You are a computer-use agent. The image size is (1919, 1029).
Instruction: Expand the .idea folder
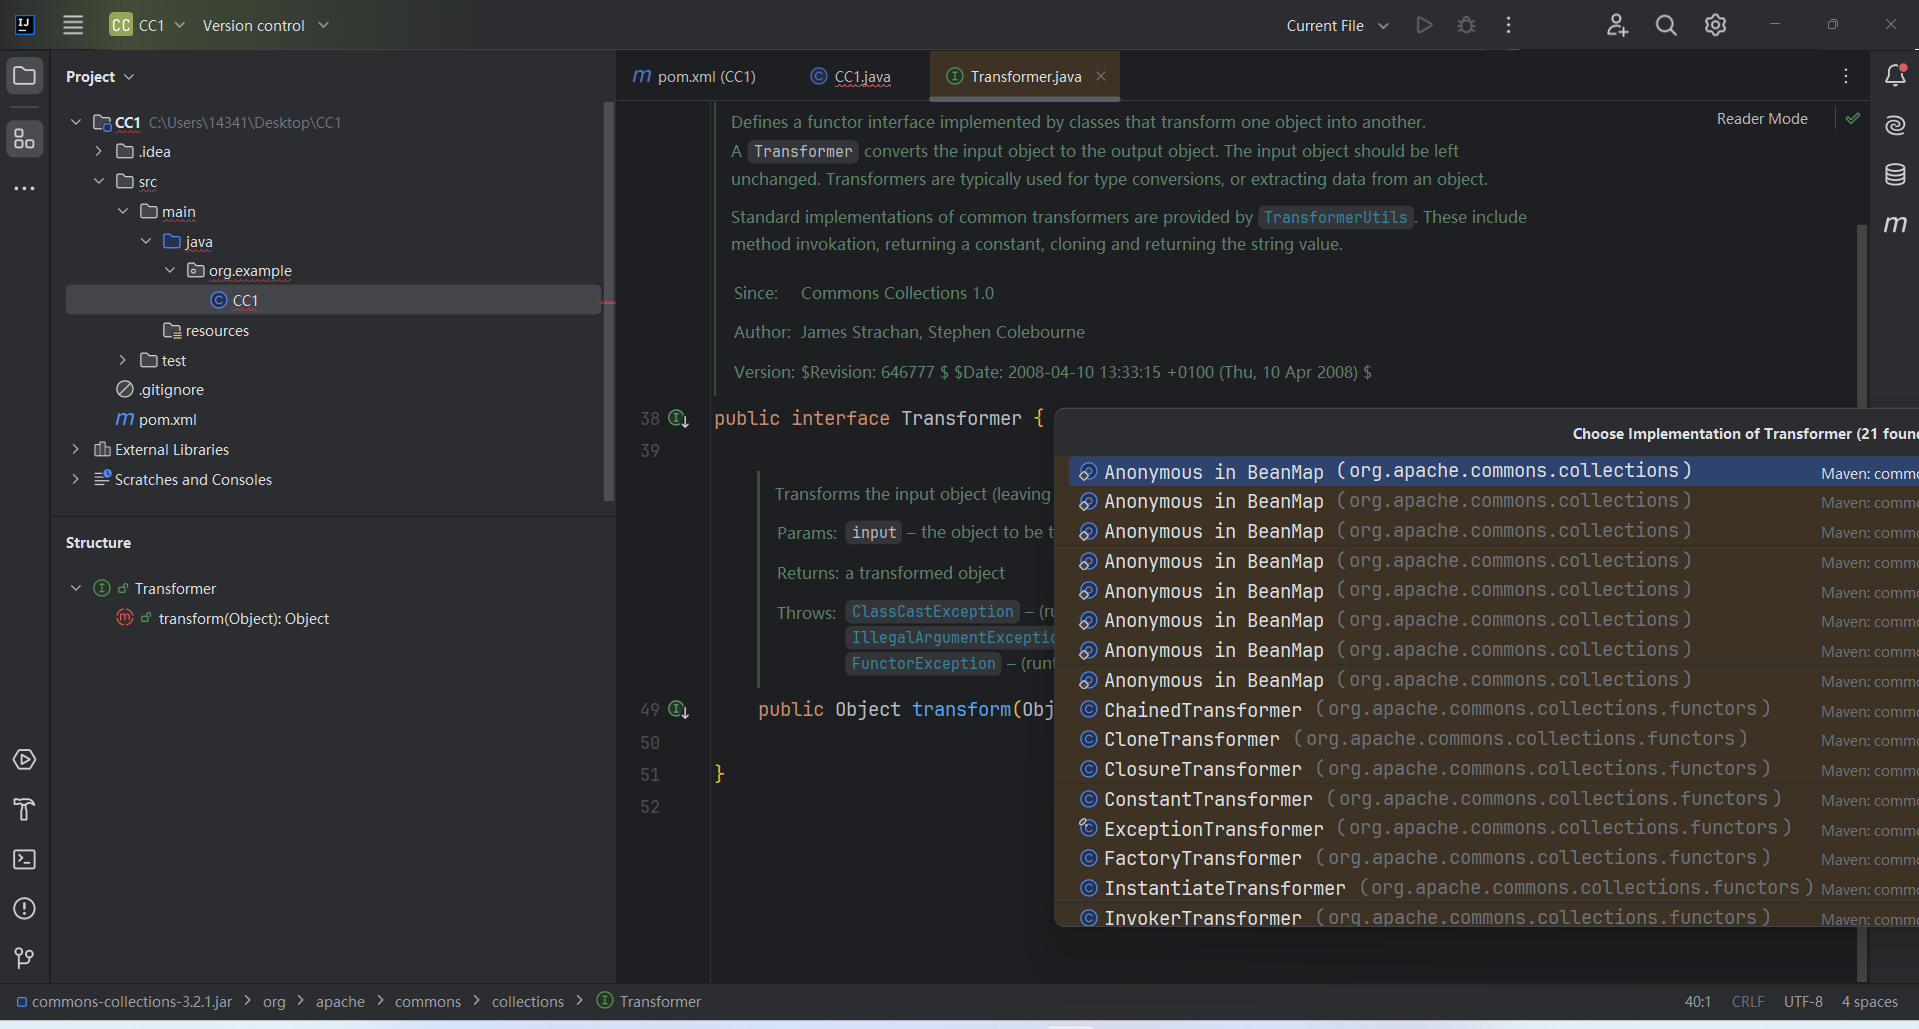point(98,151)
